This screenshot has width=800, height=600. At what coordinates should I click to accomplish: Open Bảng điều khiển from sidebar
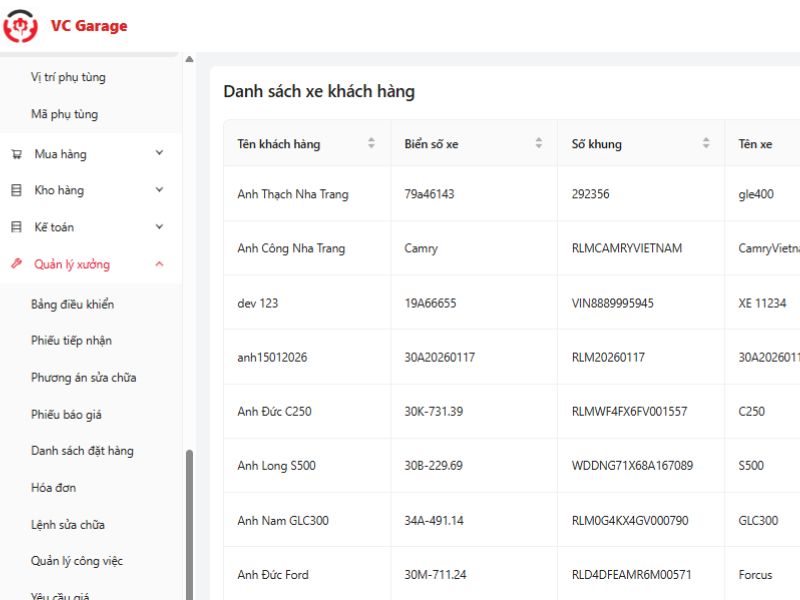coord(75,305)
